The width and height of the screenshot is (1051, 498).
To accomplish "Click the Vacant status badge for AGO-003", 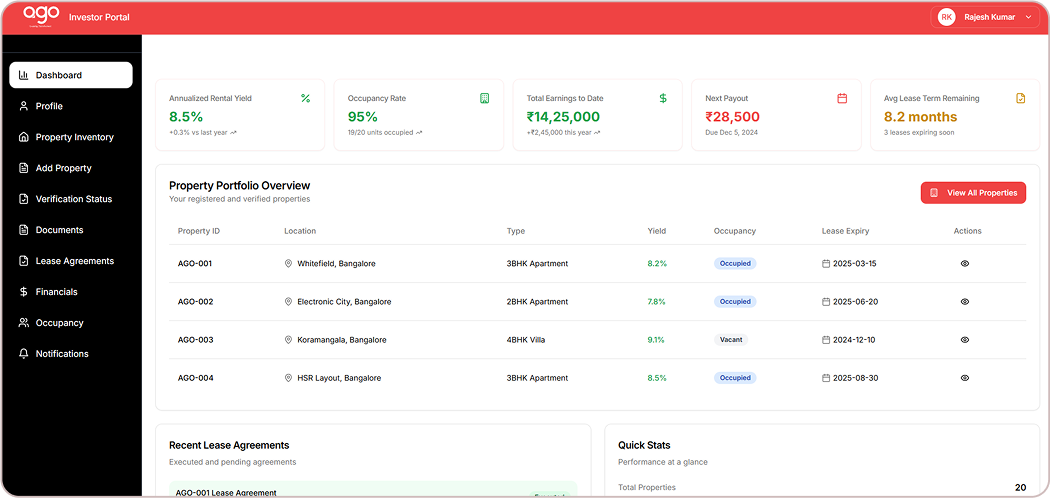I will (731, 340).
